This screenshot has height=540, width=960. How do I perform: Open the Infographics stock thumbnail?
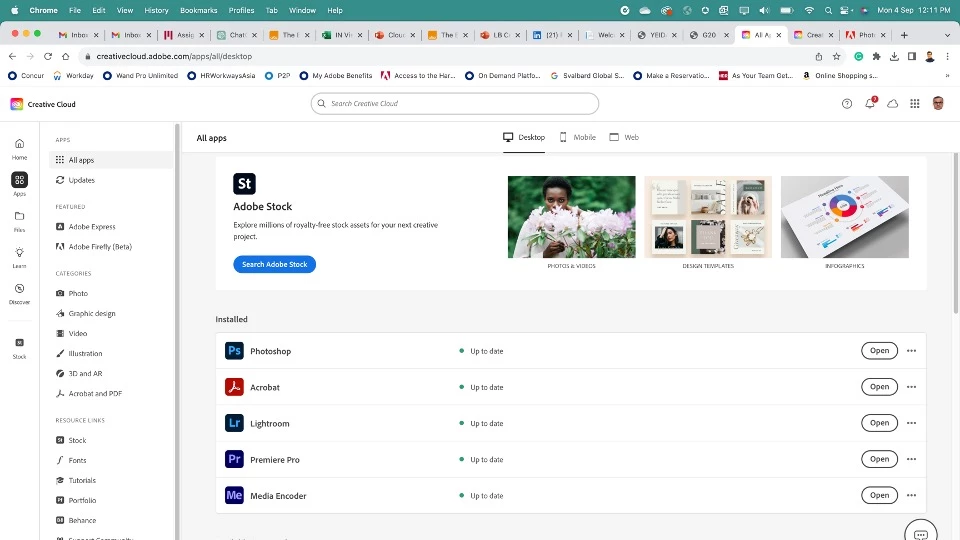[x=844, y=217]
